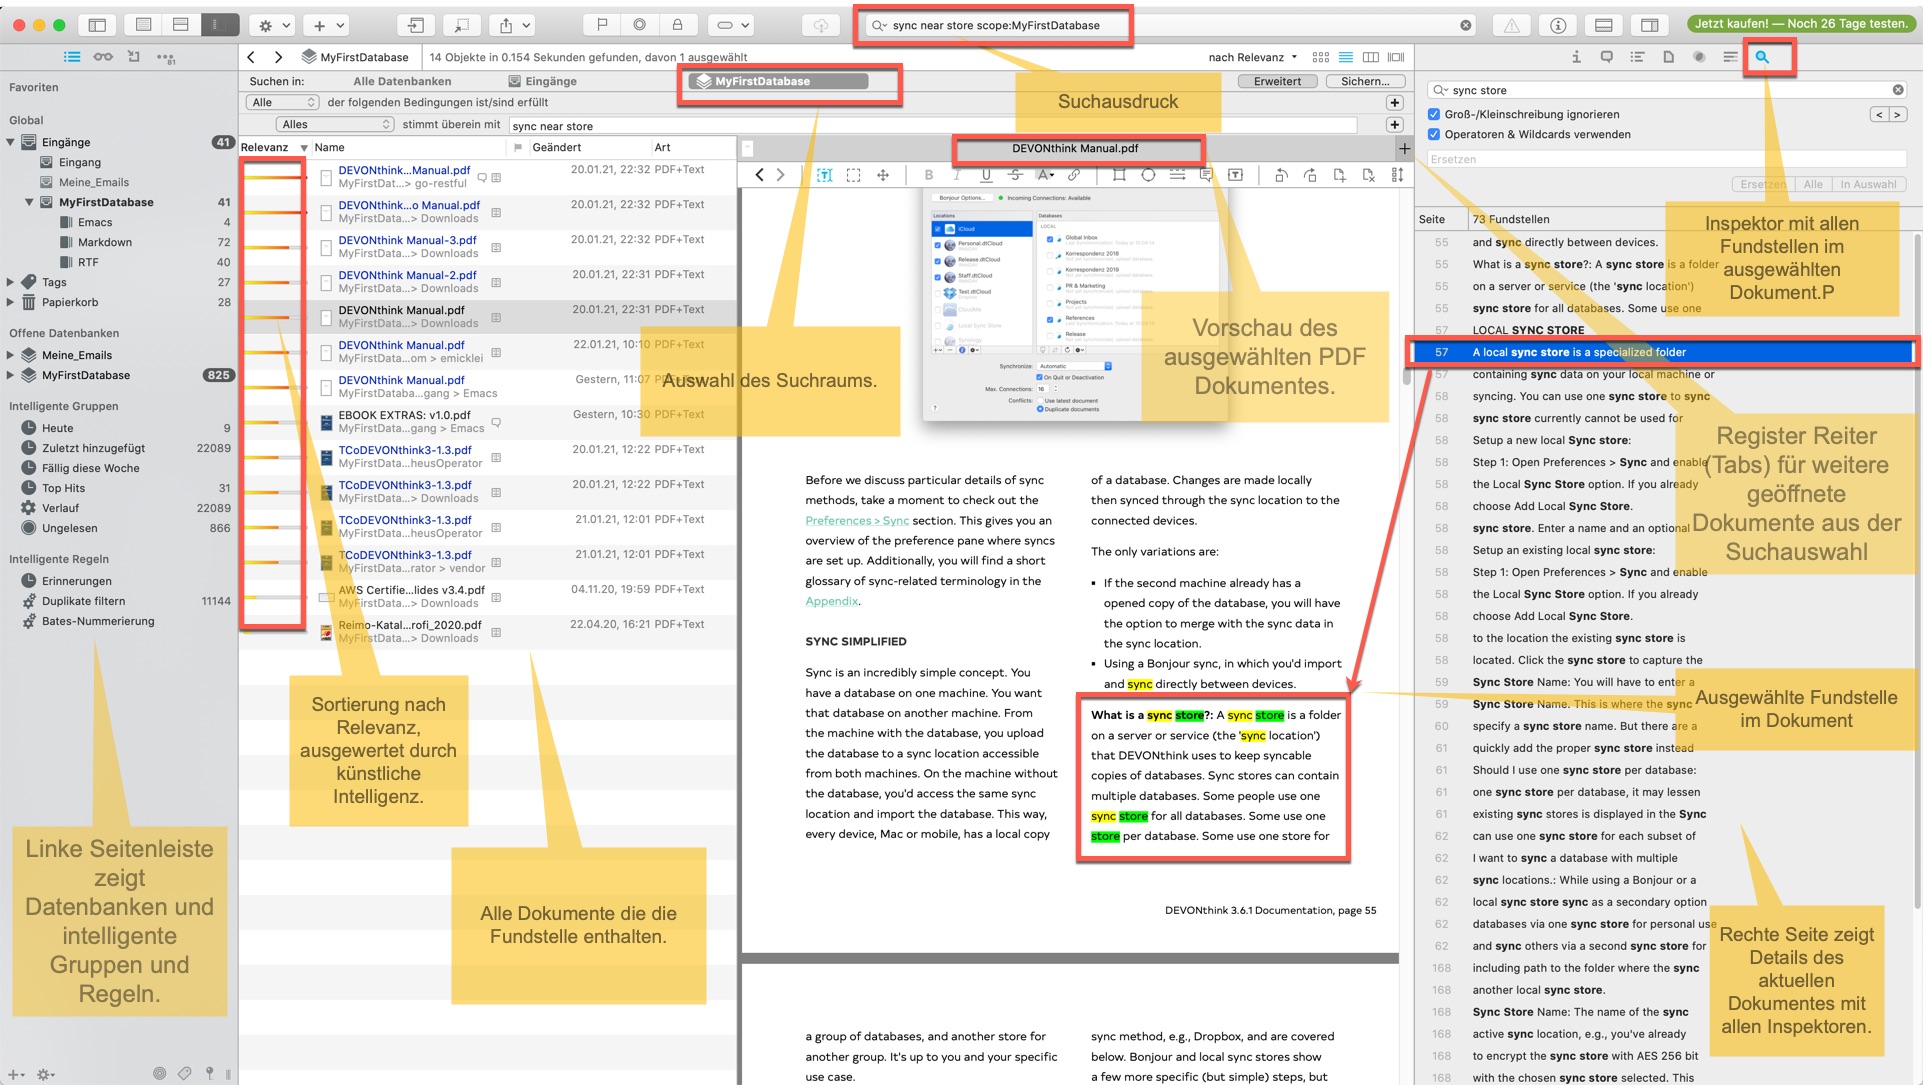Select the rectangular selection tool
The height and width of the screenshot is (1085, 1923).
[x=853, y=175]
